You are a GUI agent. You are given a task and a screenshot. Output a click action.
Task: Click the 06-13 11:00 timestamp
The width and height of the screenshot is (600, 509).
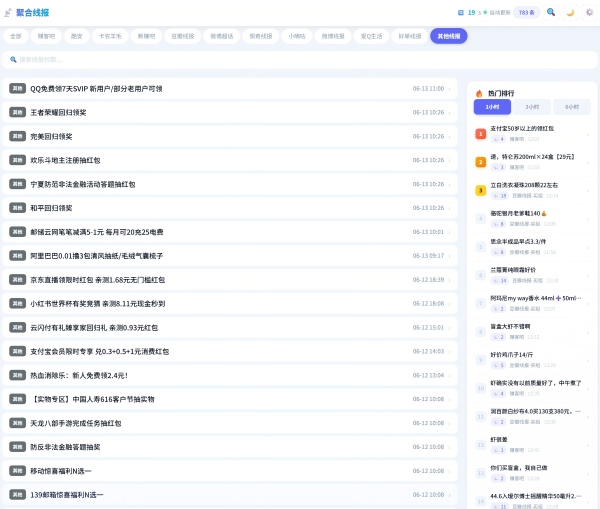428,89
